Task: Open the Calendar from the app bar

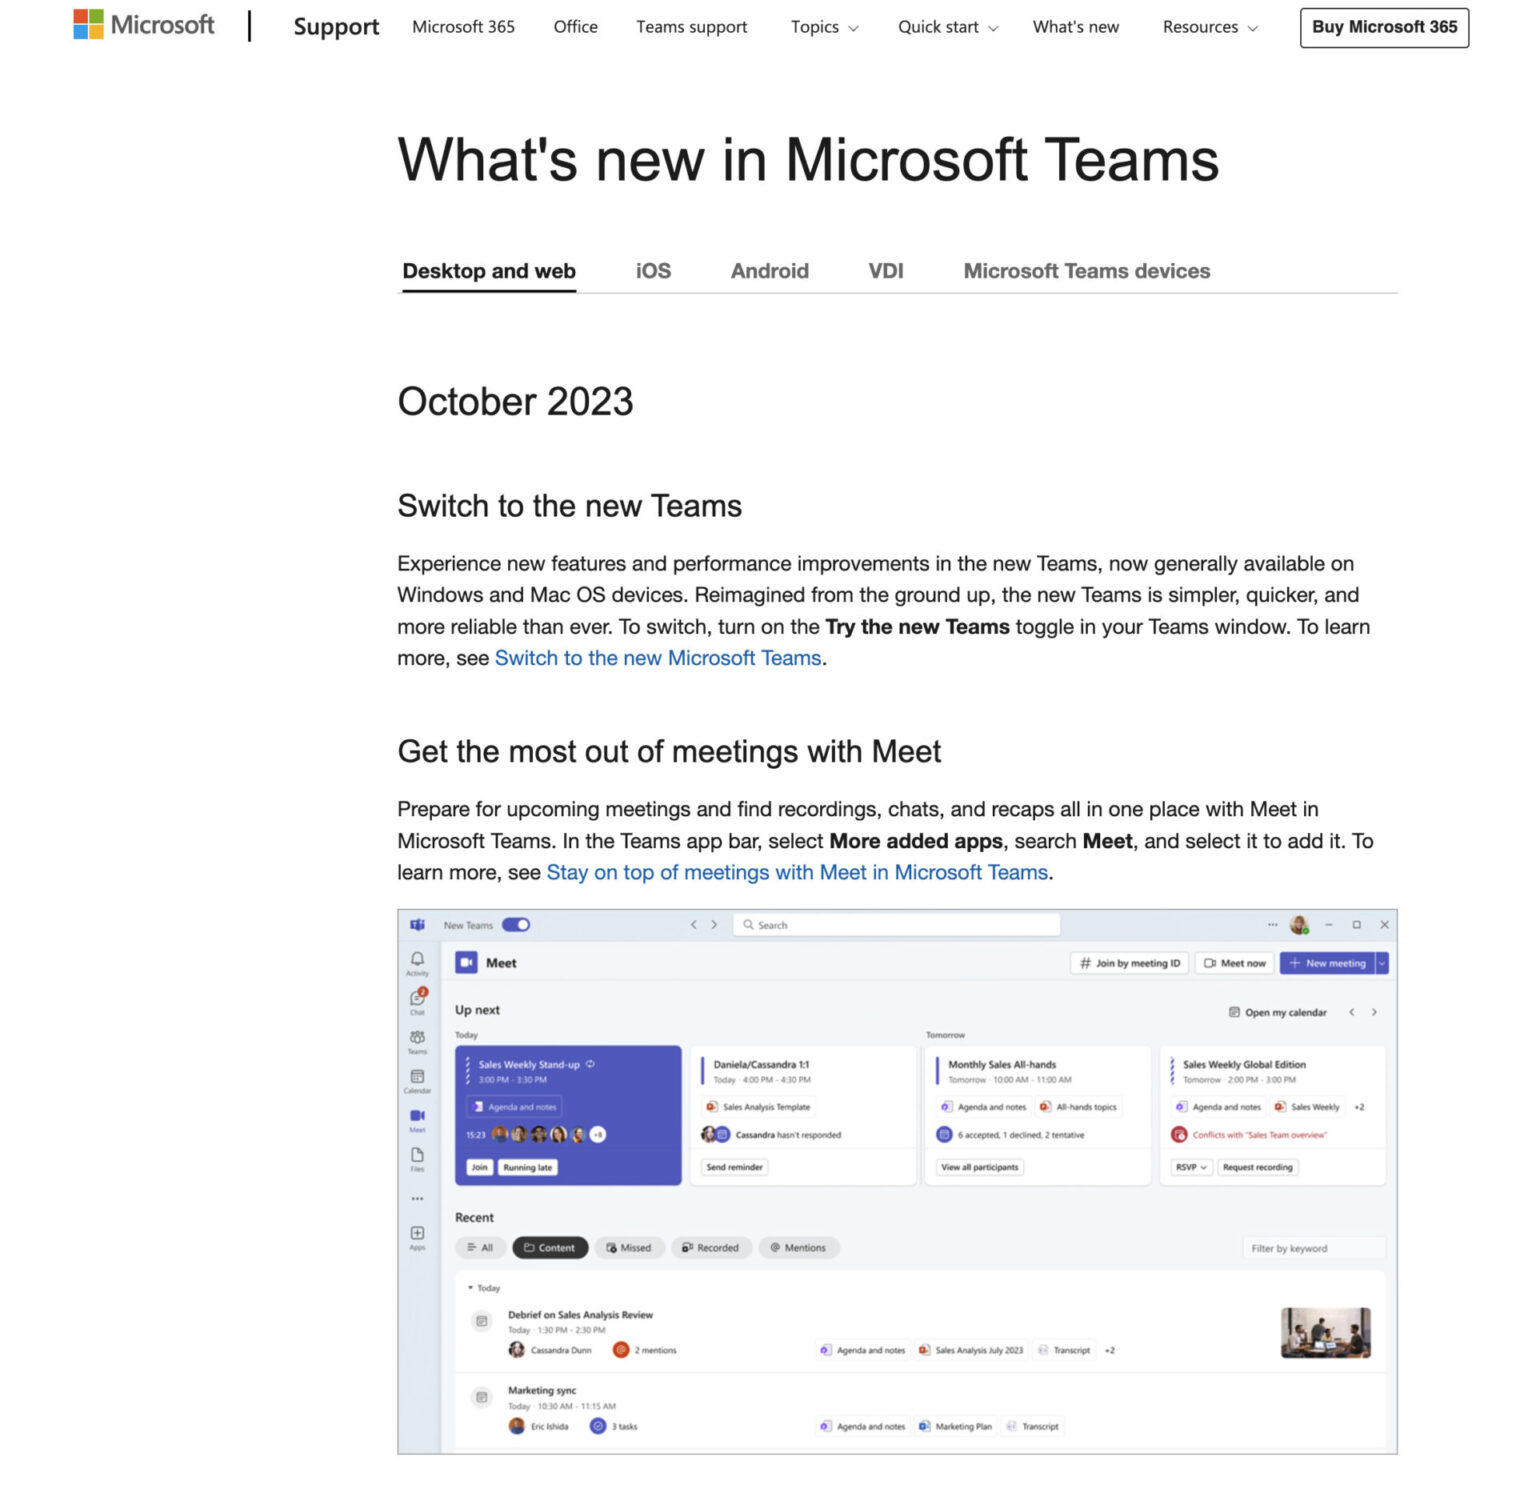Action: pyautogui.click(x=417, y=1076)
